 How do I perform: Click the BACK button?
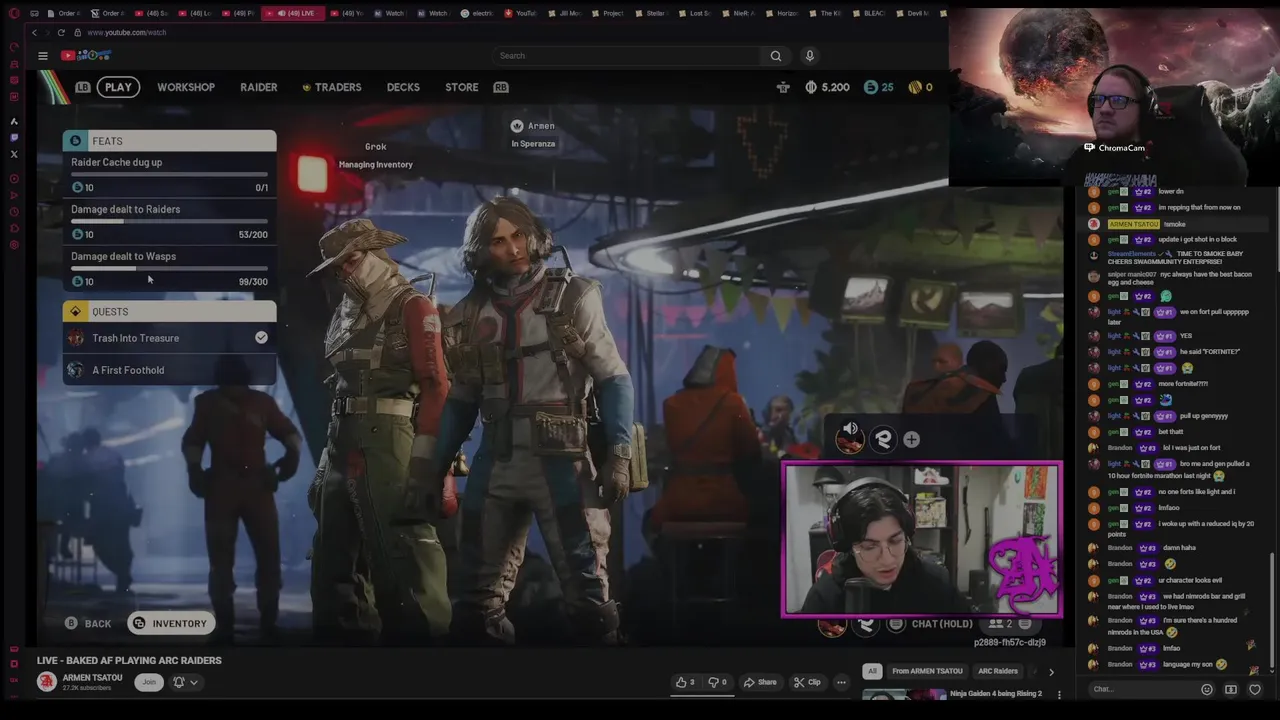tap(88, 623)
